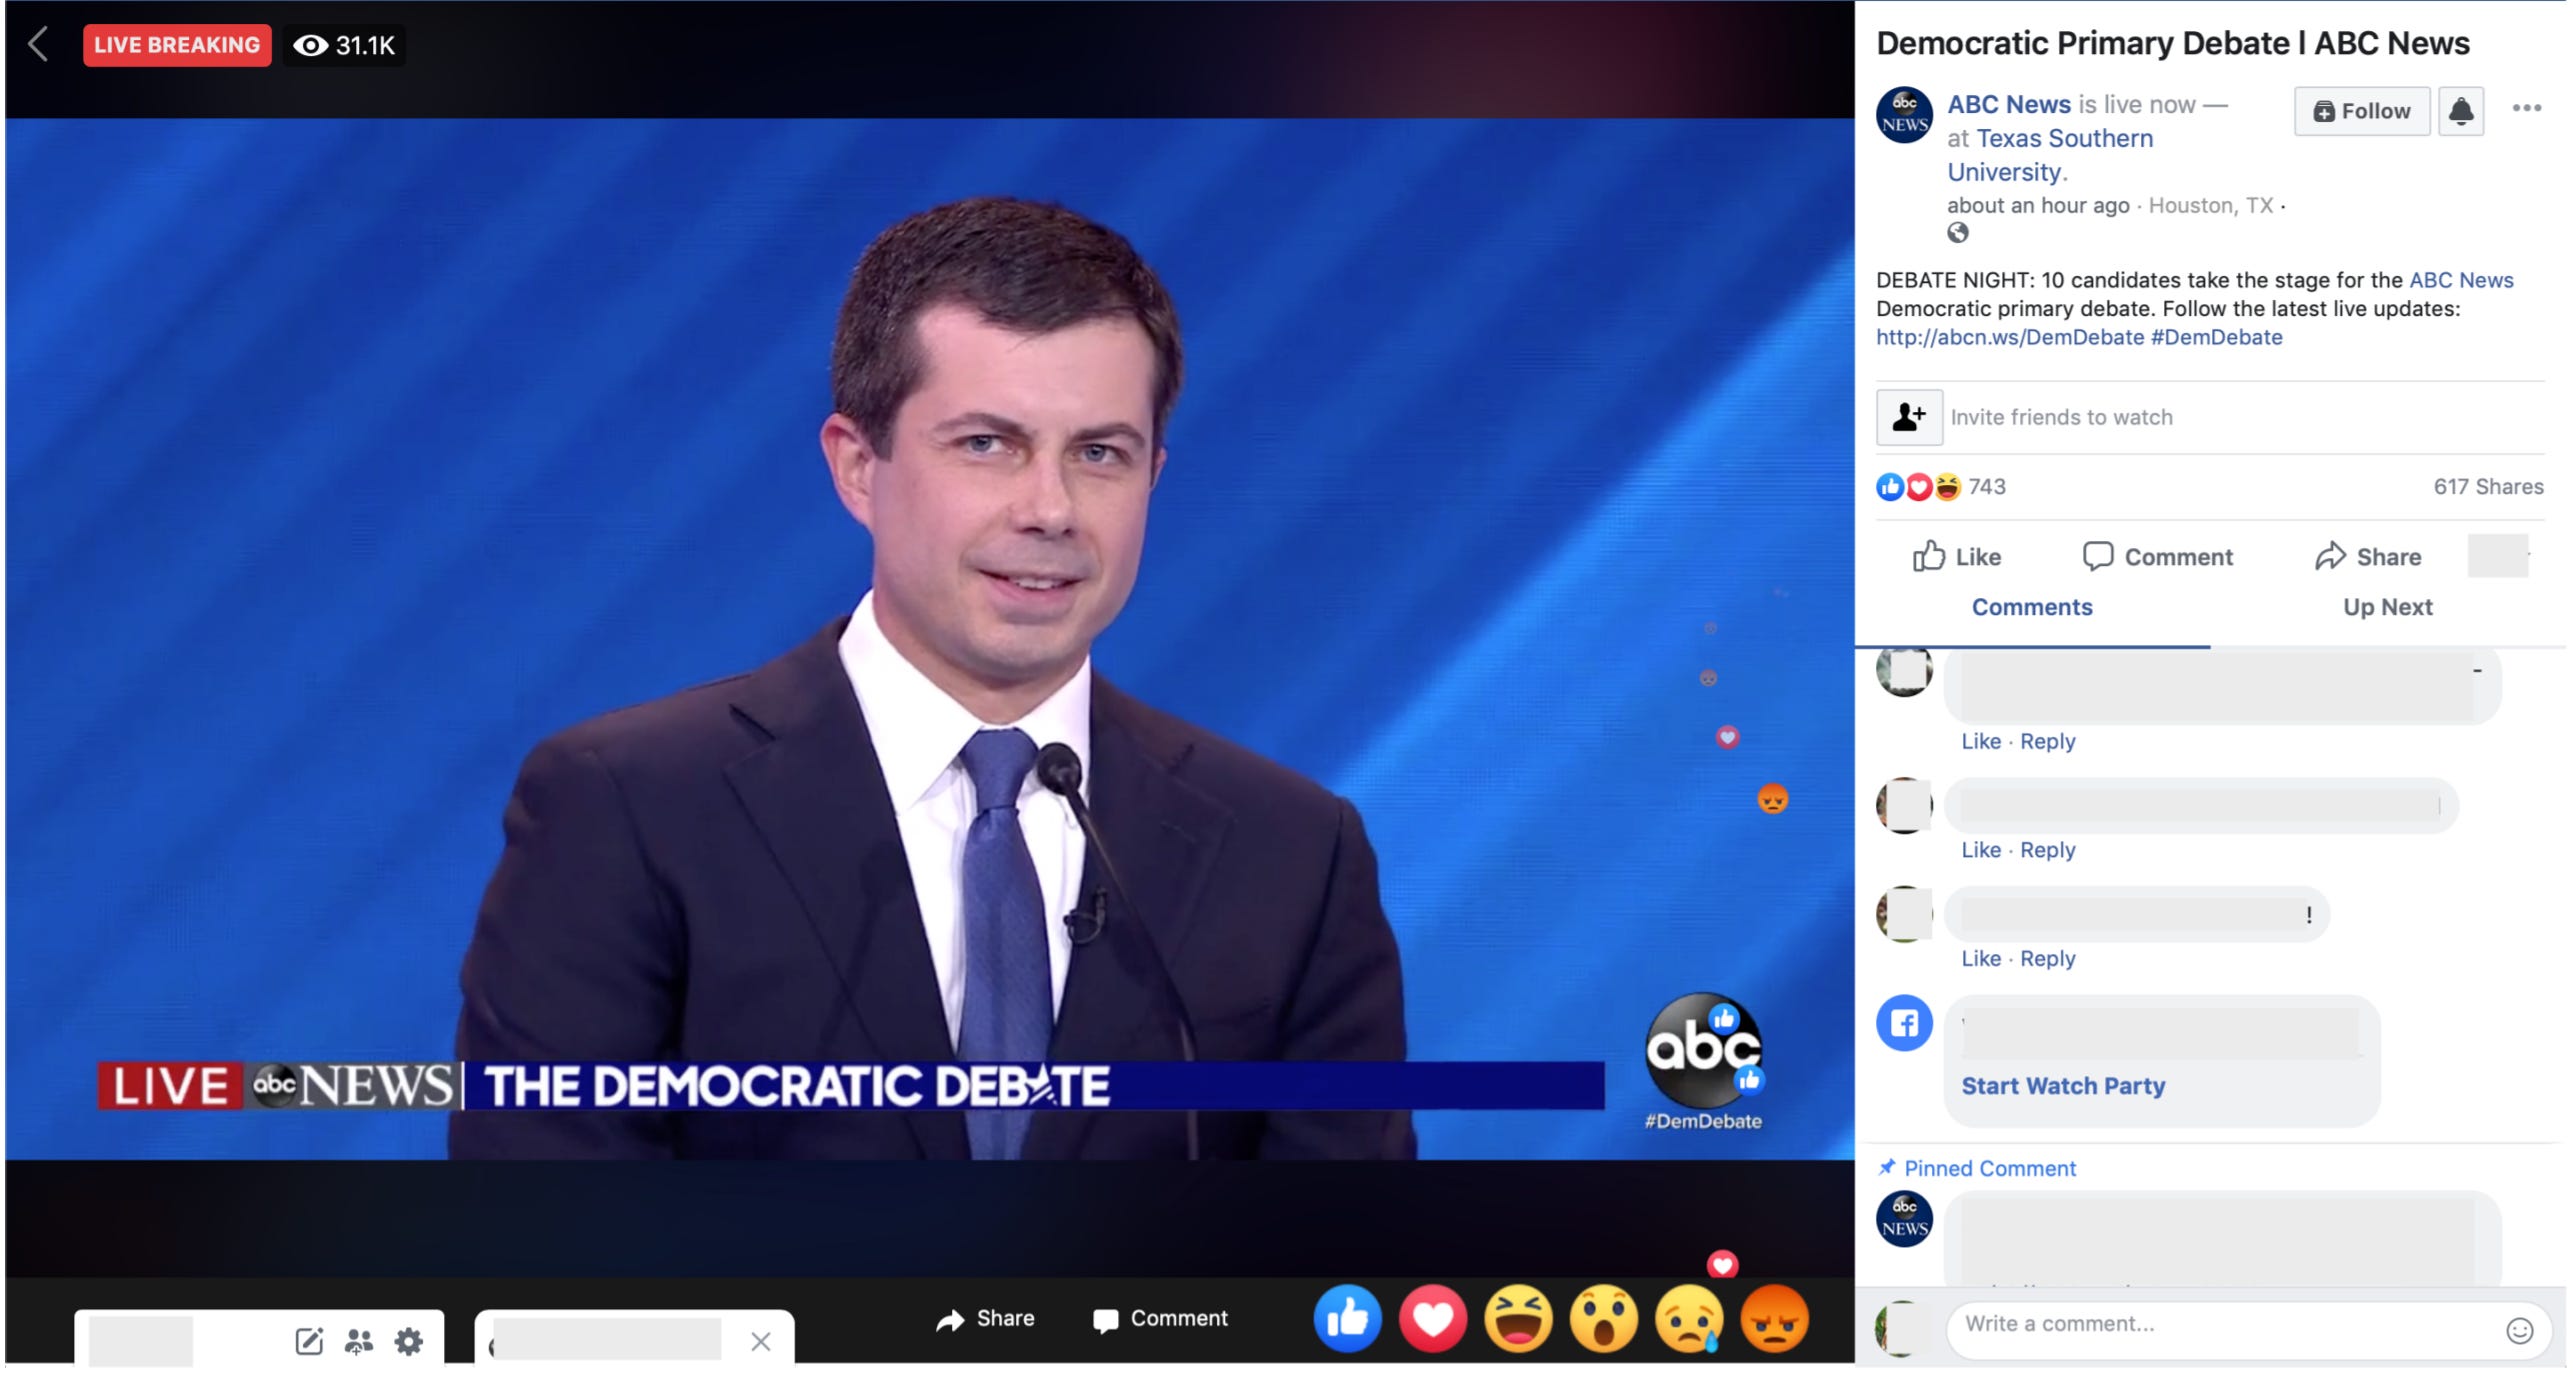This screenshot has width=2573, height=1382.
Task: Open the three-dot post options menu
Action: [x=2526, y=108]
